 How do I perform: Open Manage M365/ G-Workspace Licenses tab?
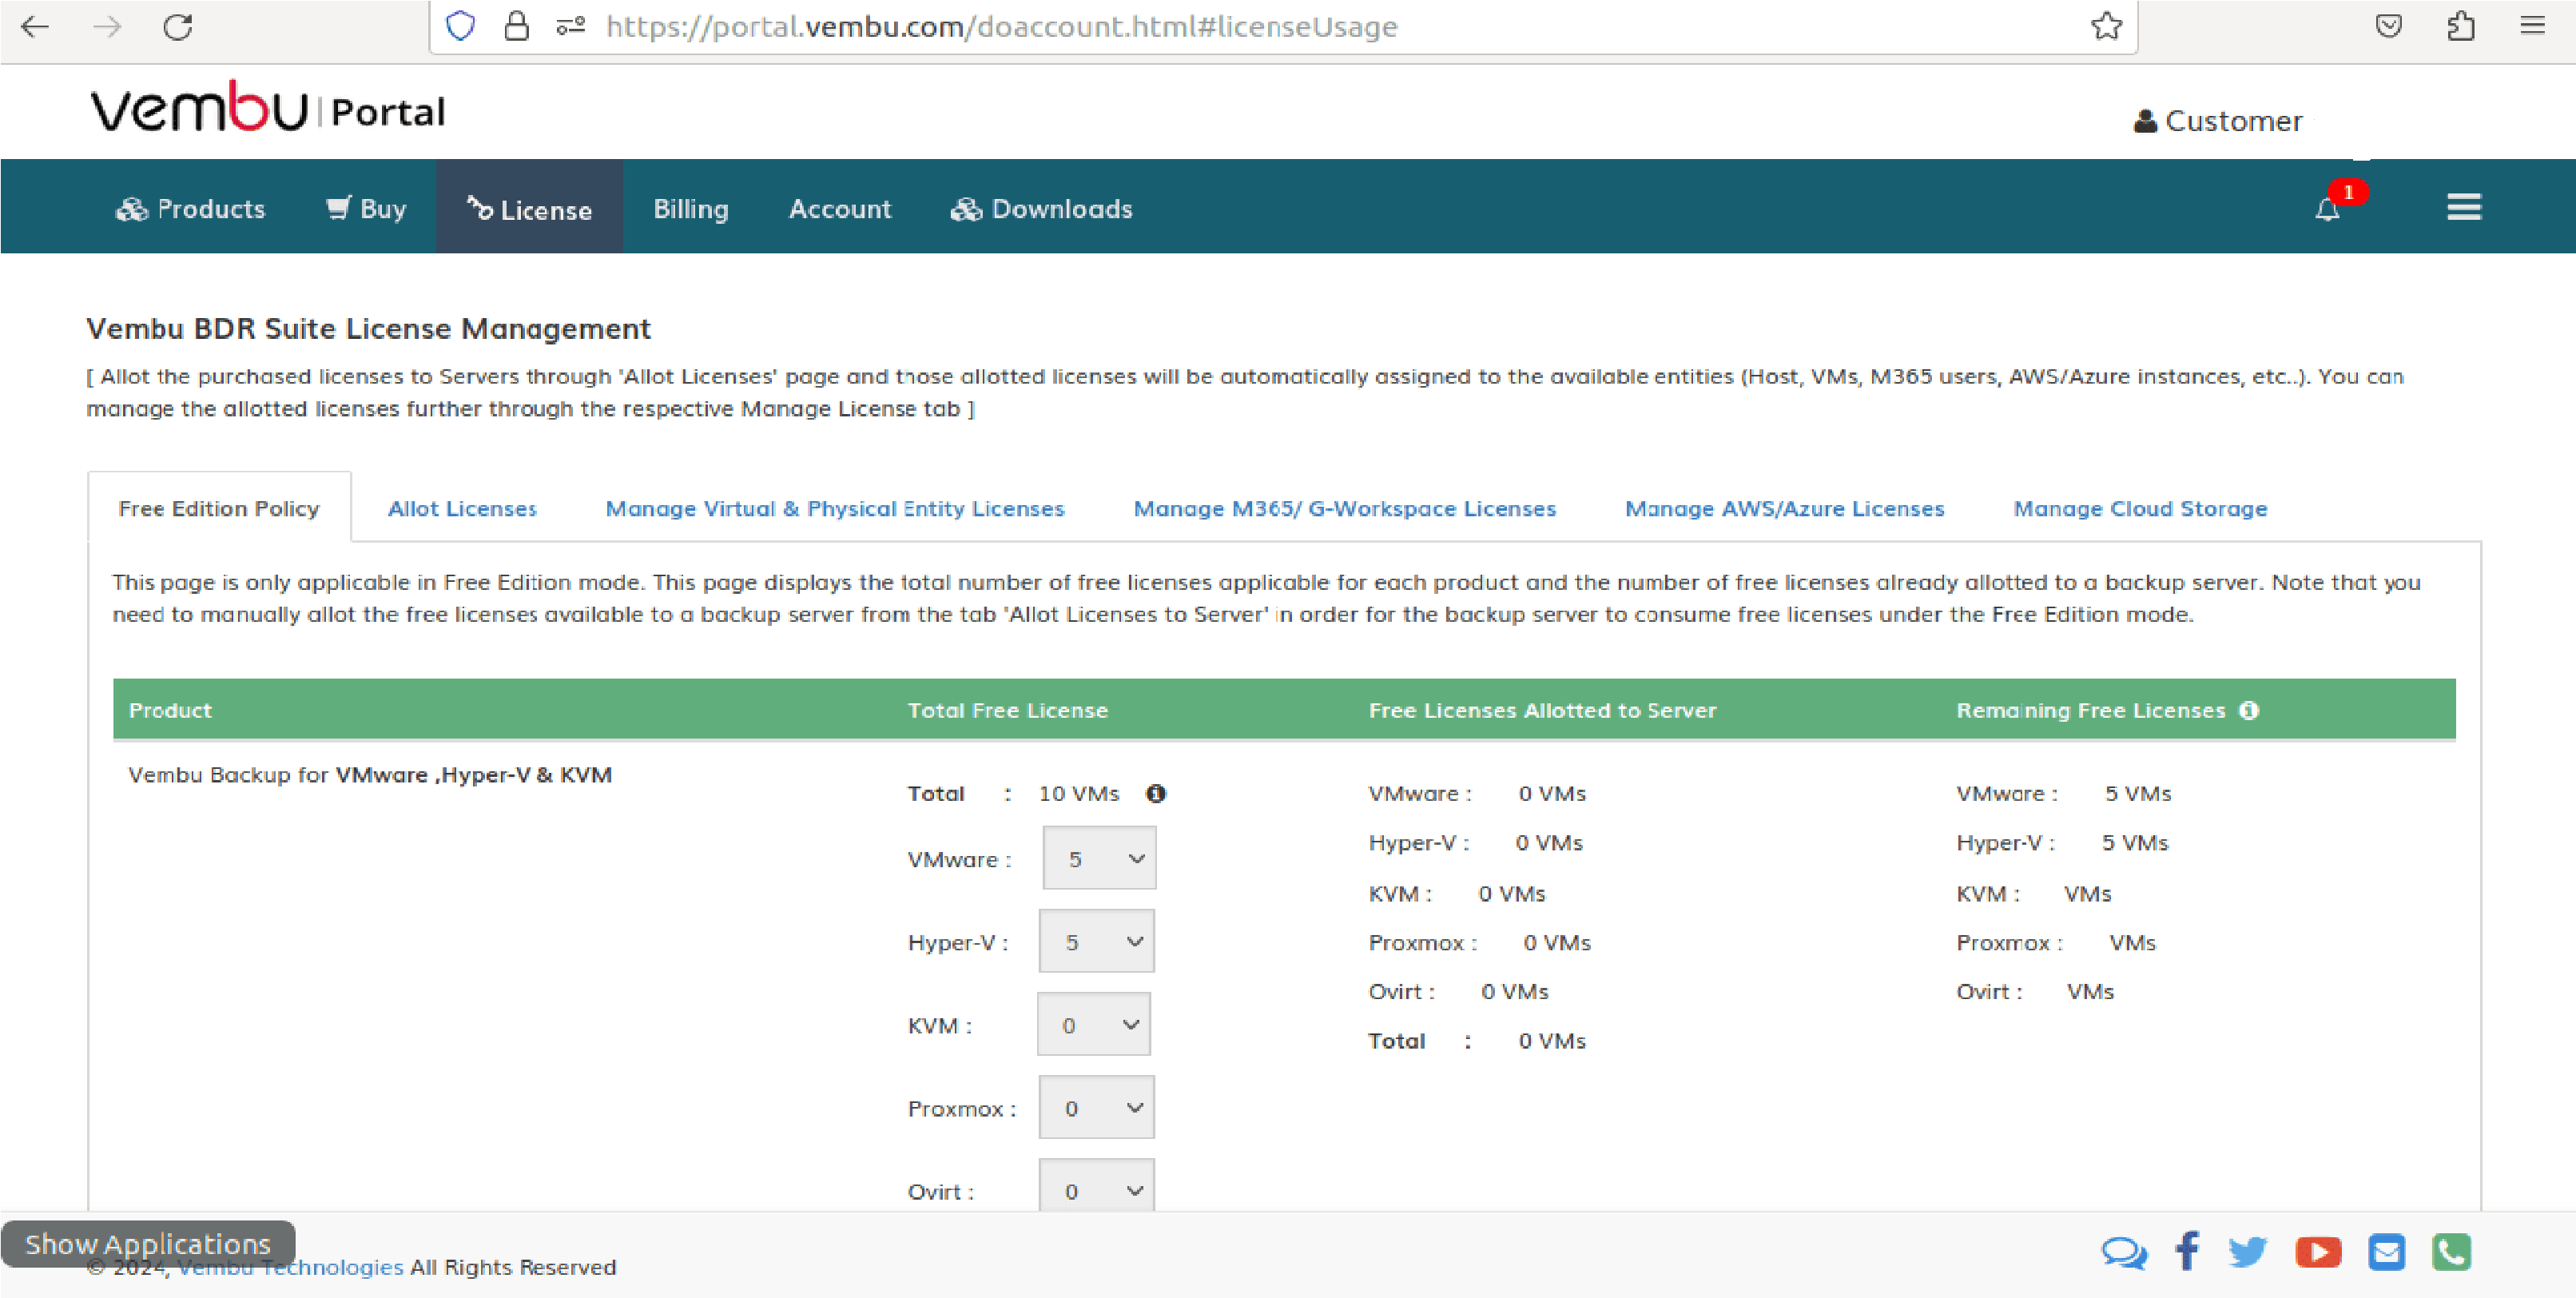[1345, 508]
